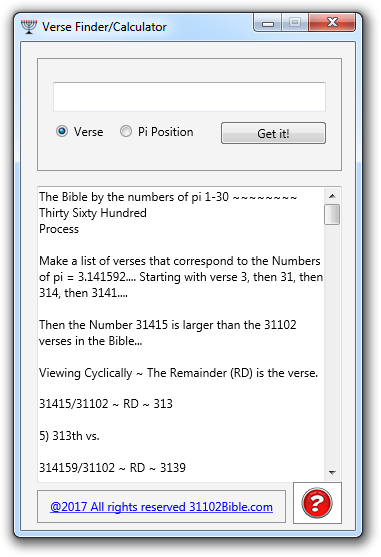Click the red question mark help icon
Screen dimensions: 381x557
click(317, 503)
